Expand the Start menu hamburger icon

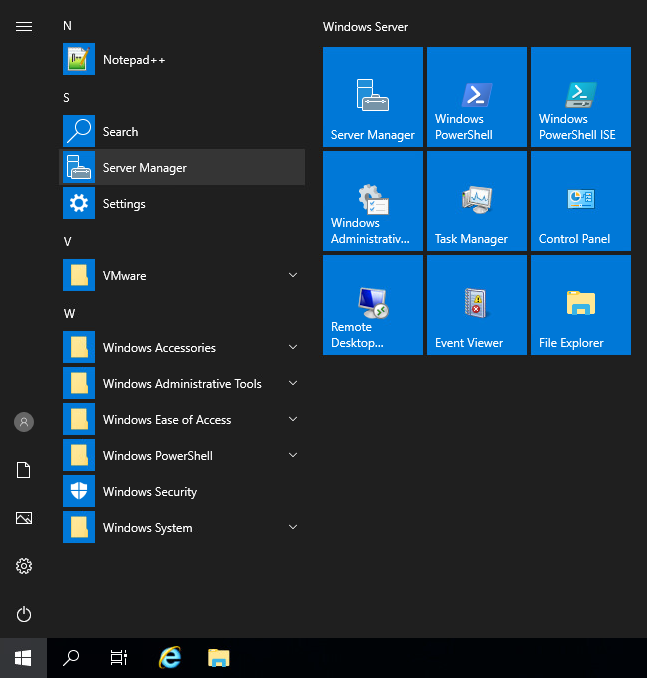(24, 27)
